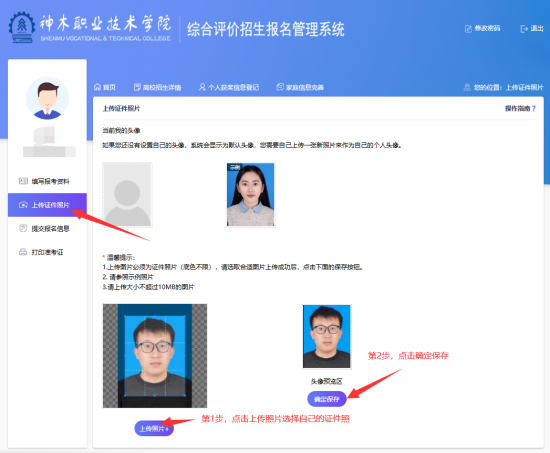Click the 确定保存 save button
The width and height of the screenshot is (550, 453).
coord(327,399)
